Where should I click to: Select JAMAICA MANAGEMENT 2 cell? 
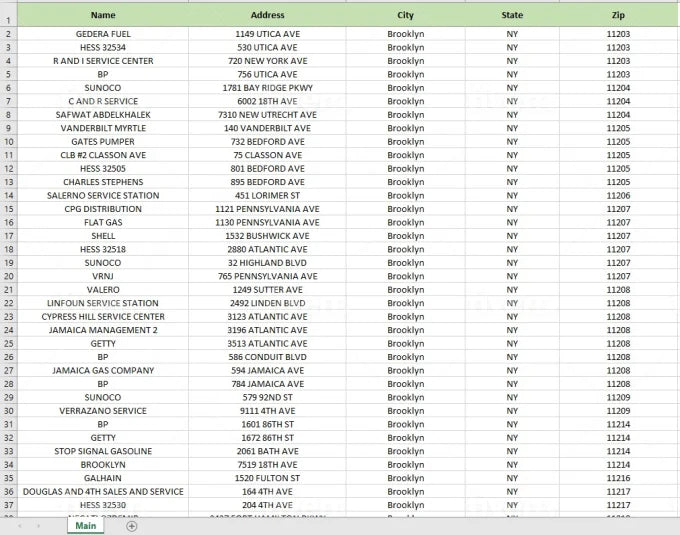(x=103, y=329)
